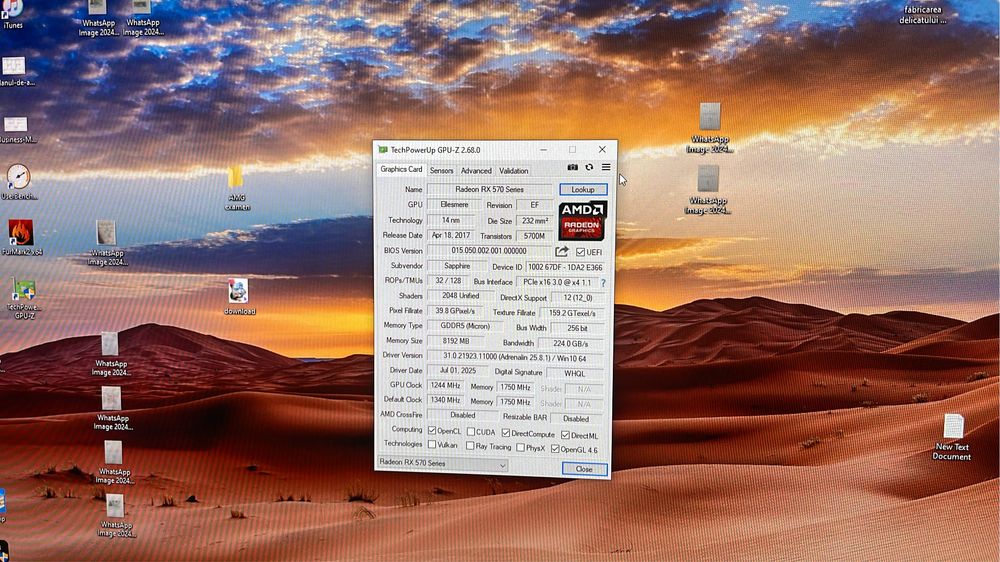The height and width of the screenshot is (562, 1000).
Task: Minimize the GPU-Z window
Action: click(543, 149)
